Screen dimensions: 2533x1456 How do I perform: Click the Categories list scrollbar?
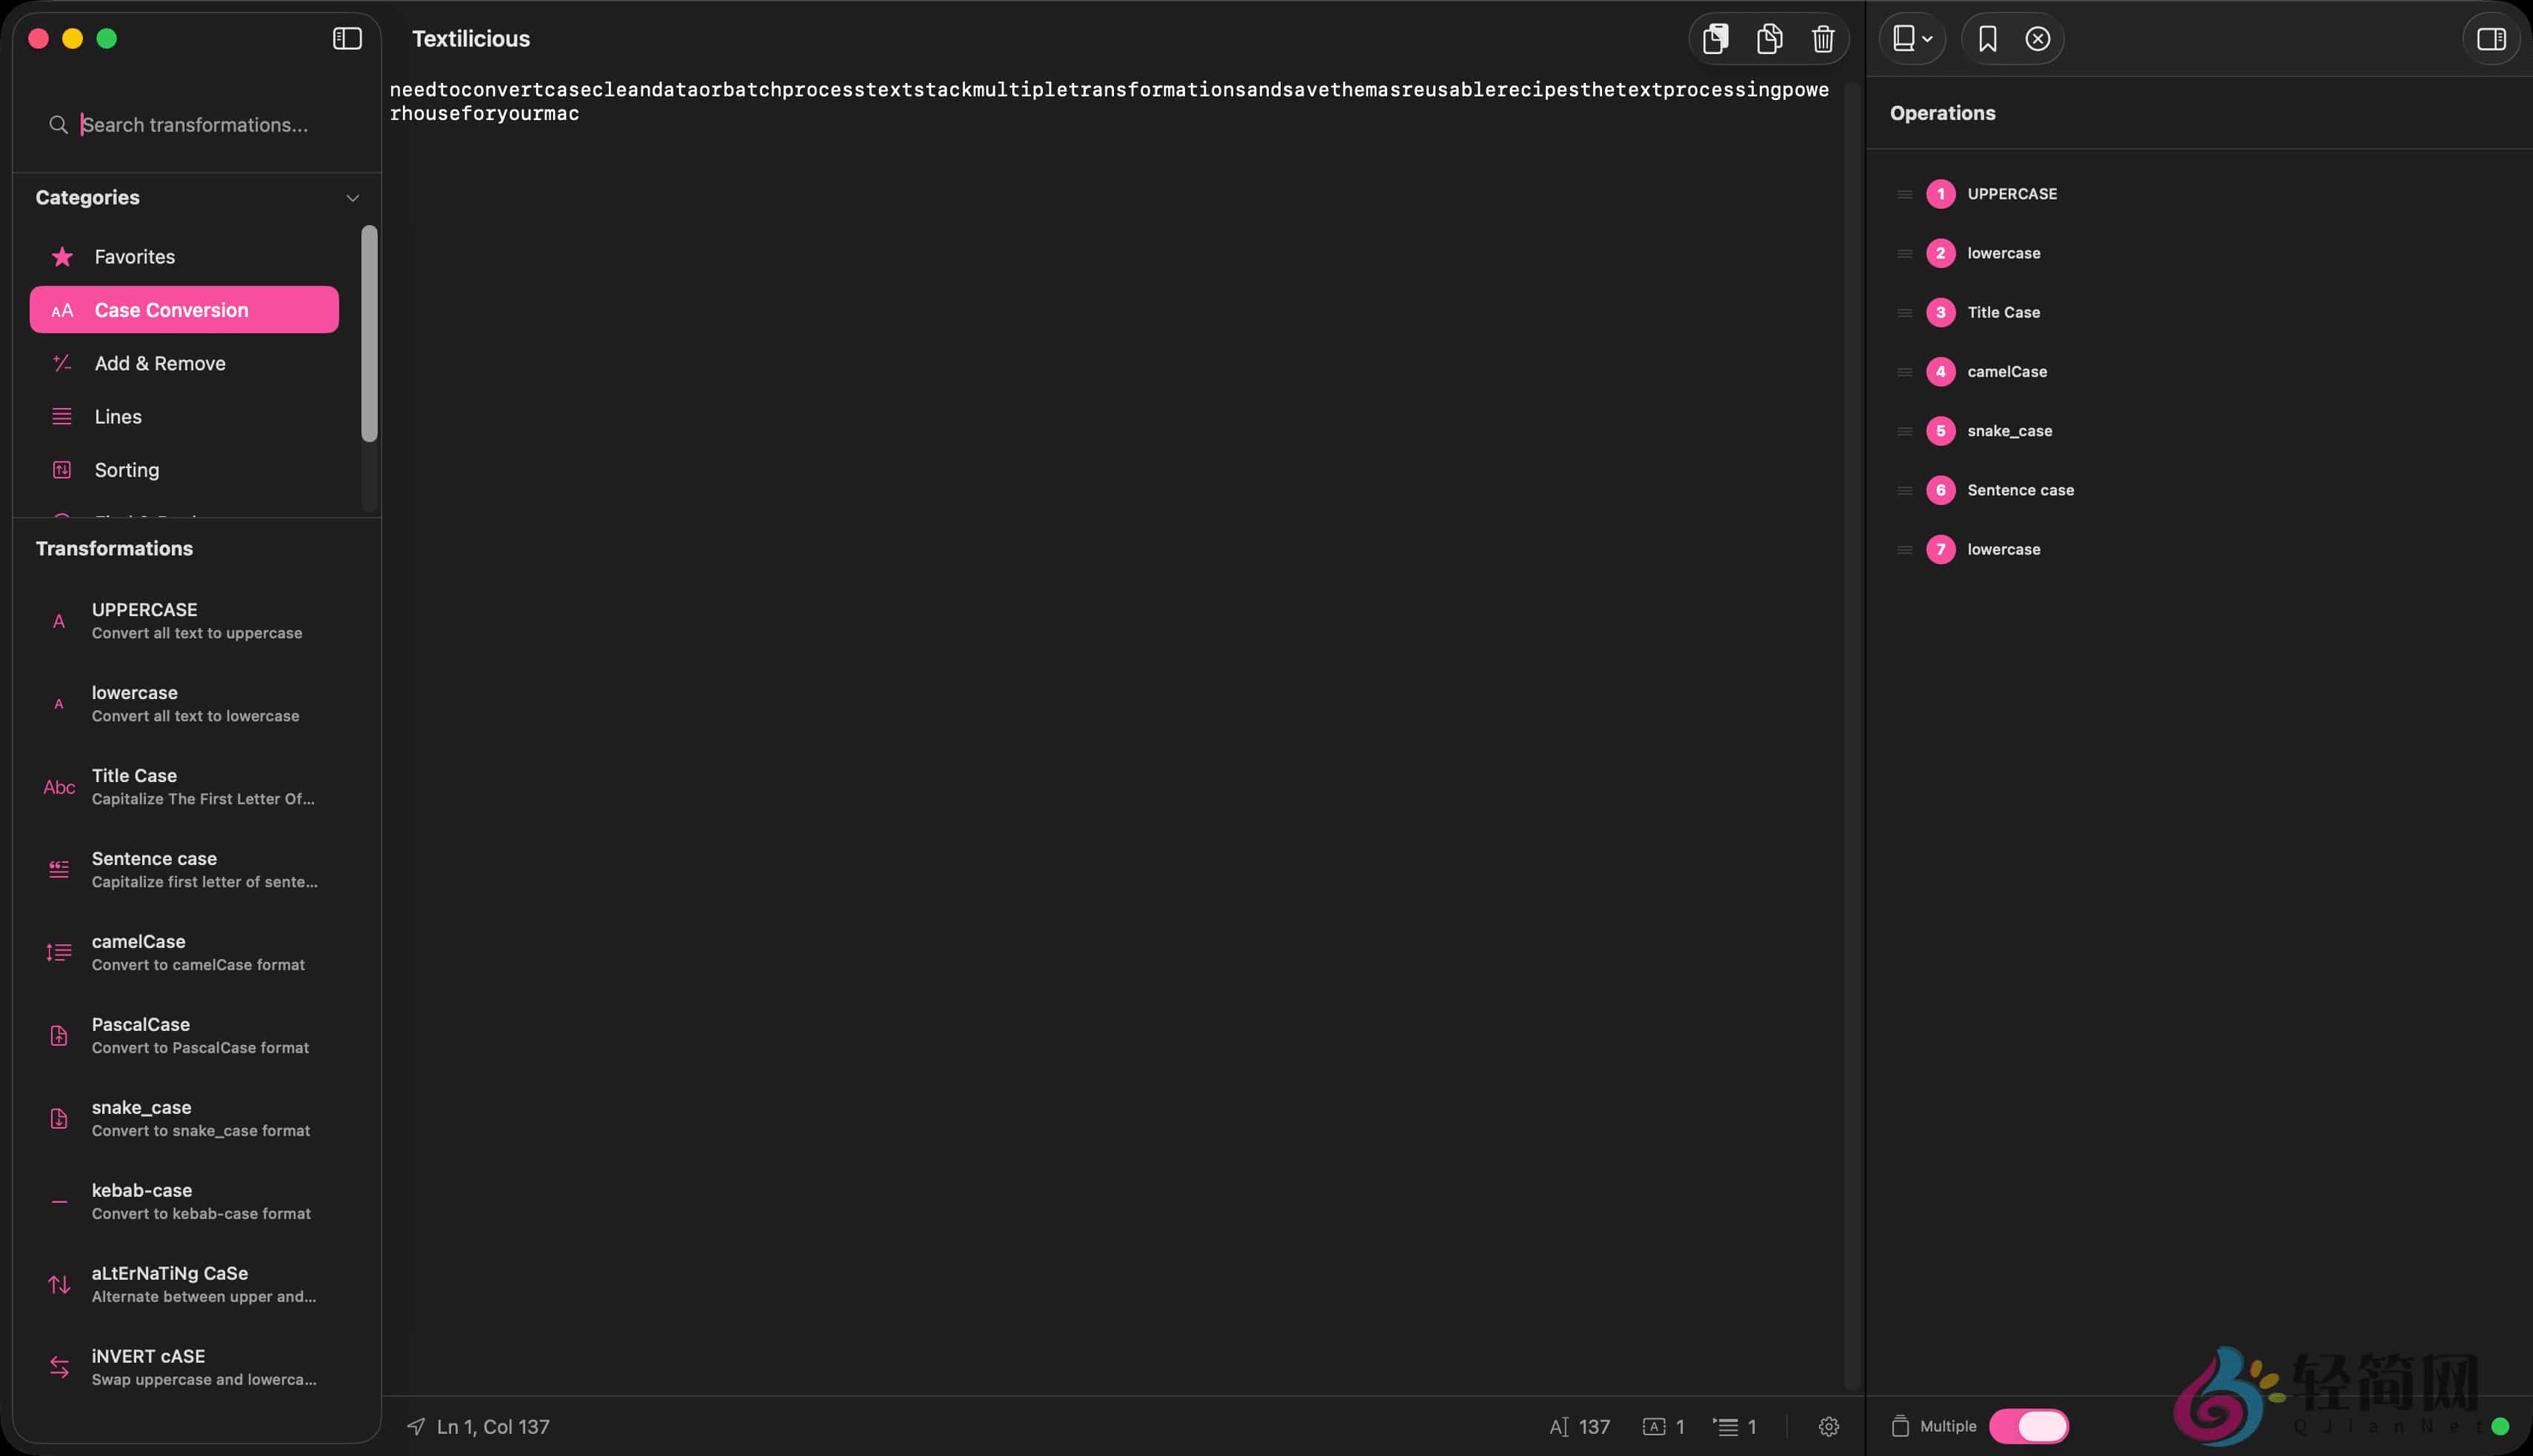point(369,334)
